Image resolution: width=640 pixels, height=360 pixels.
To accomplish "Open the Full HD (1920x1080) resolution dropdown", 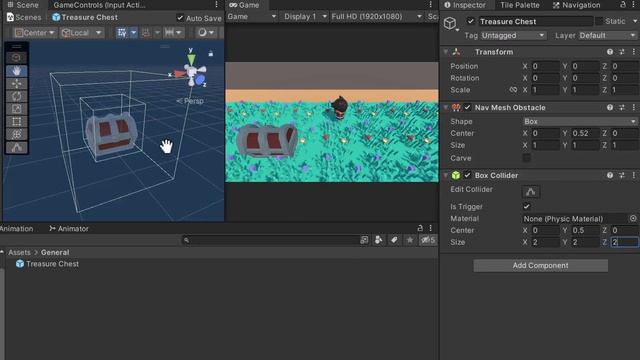I will coord(376,16).
